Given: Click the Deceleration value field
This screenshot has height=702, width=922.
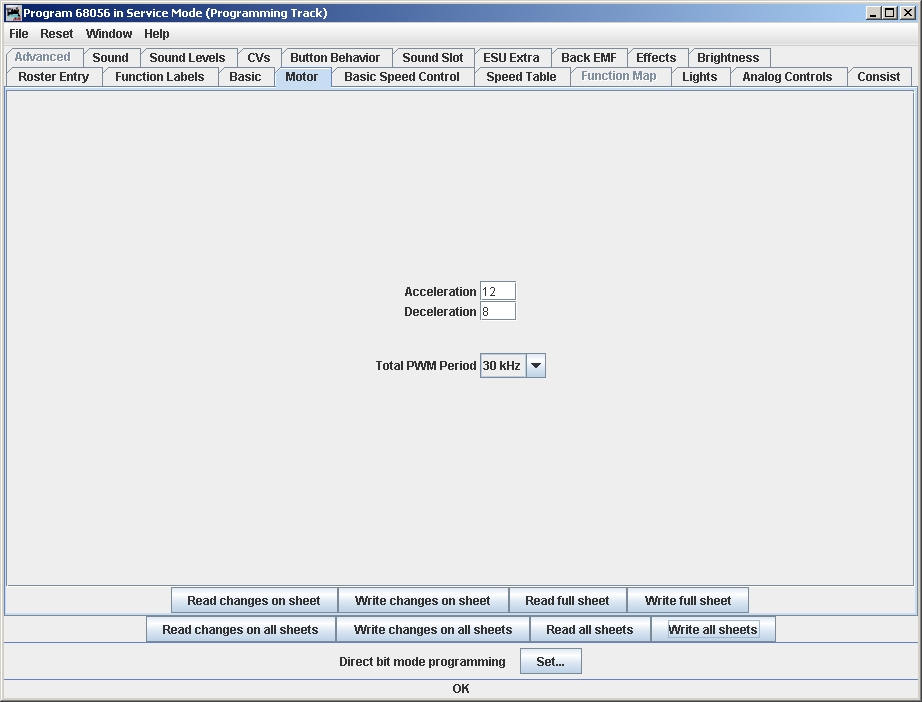Looking at the screenshot, I should pyautogui.click(x=497, y=311).
